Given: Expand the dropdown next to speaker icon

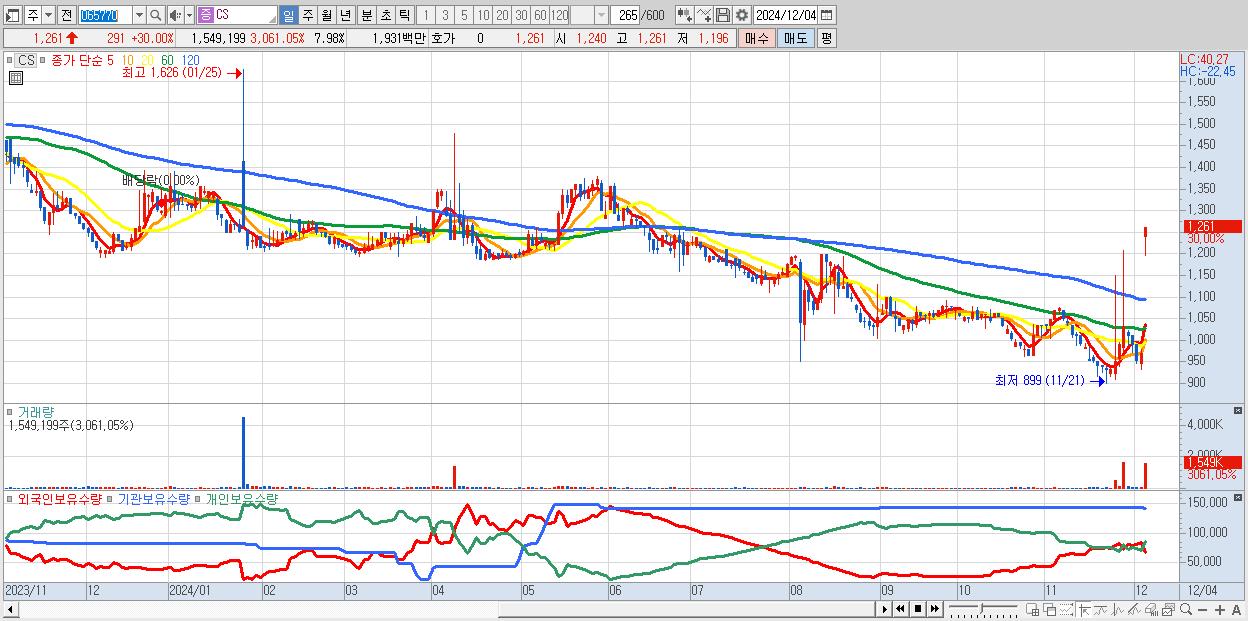Looking at the screenshot, I should point(189,15).
